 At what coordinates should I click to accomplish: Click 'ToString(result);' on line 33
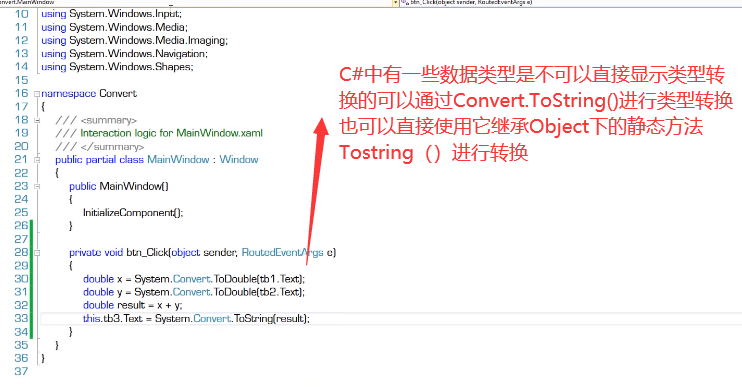272,318
